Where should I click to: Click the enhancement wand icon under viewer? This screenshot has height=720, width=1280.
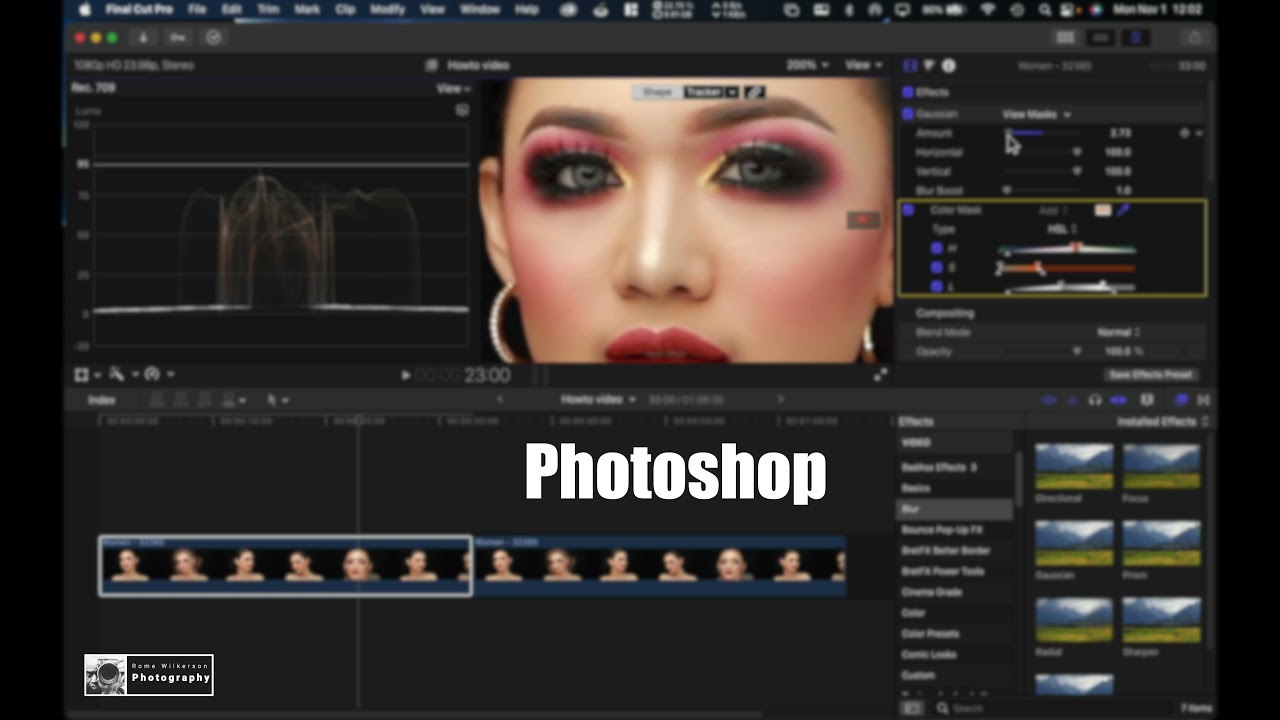[x=116, y=374]
